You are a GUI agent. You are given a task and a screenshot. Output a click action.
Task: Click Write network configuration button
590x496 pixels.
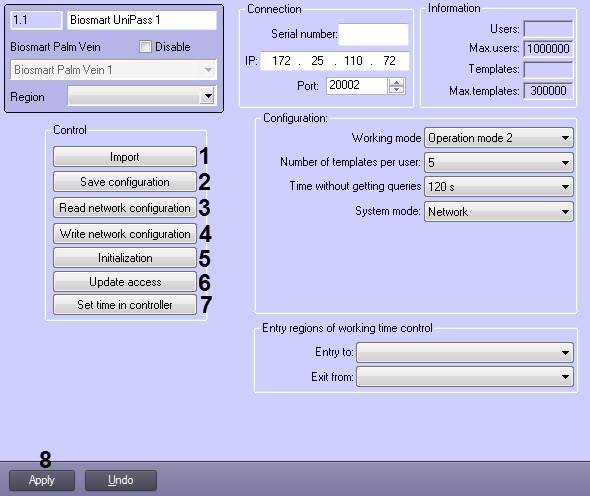125,234
